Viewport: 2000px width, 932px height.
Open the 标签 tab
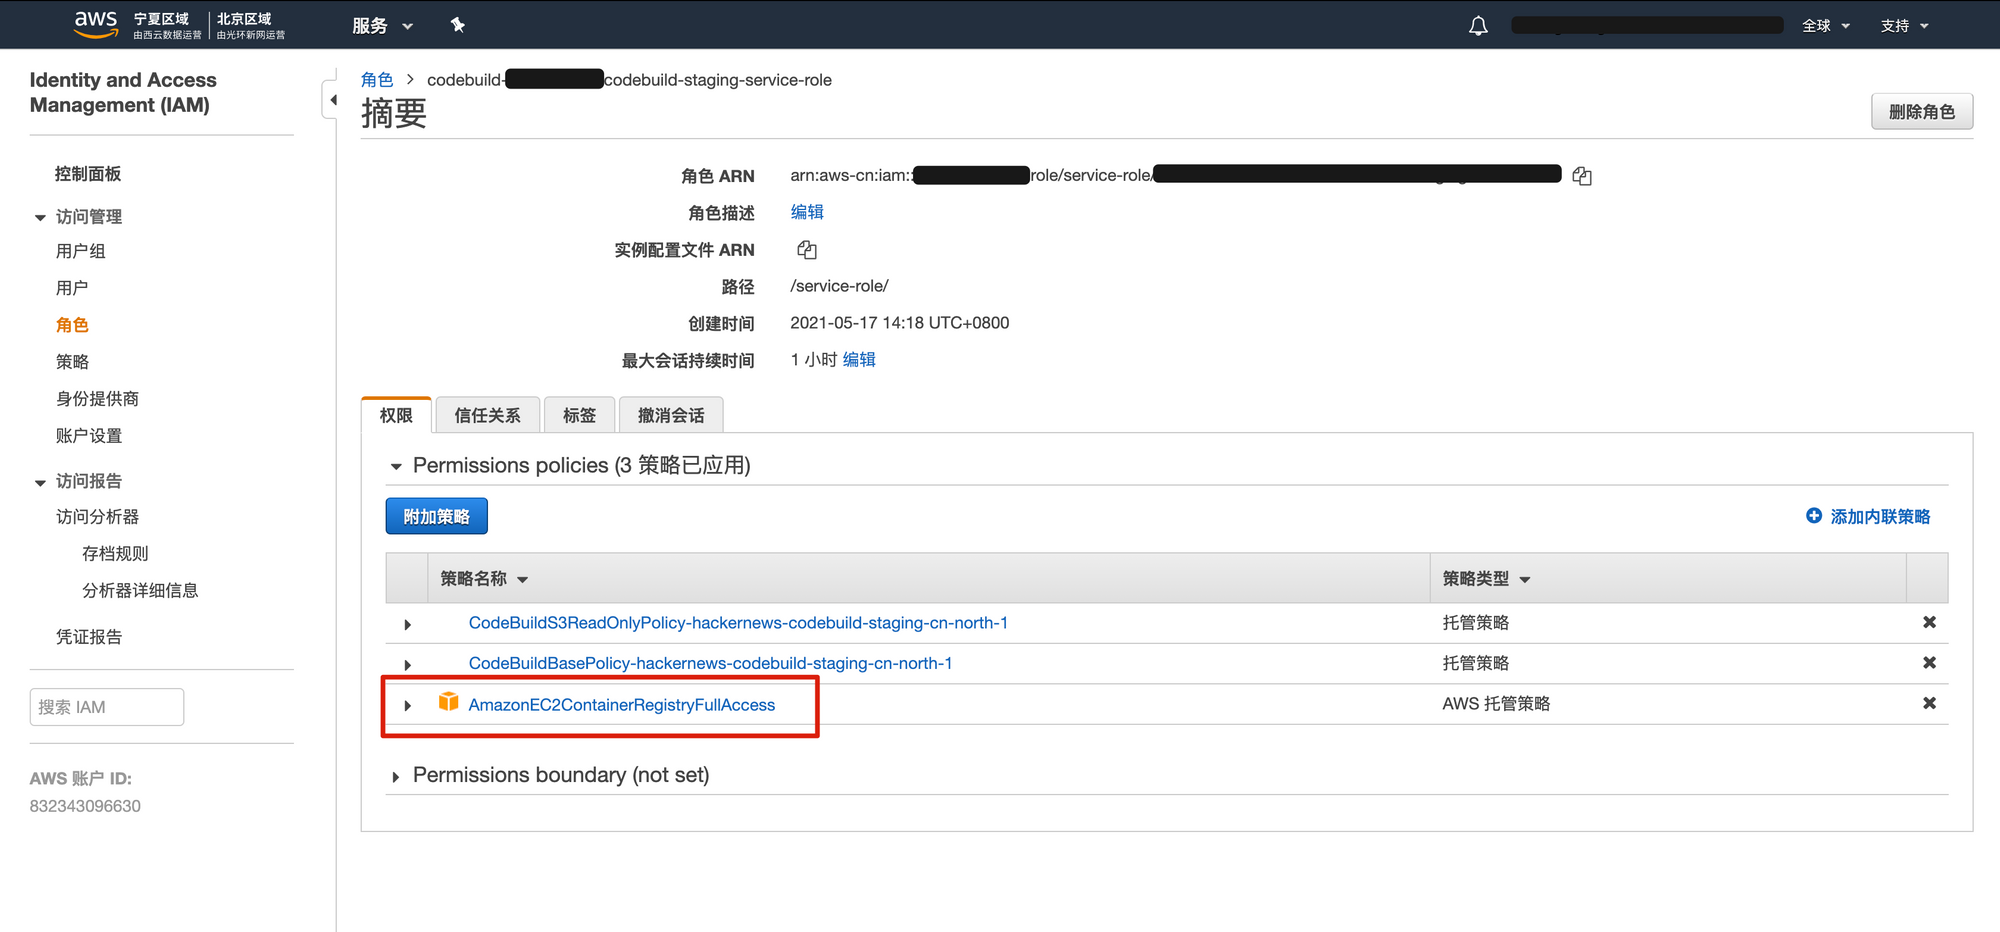579,416
